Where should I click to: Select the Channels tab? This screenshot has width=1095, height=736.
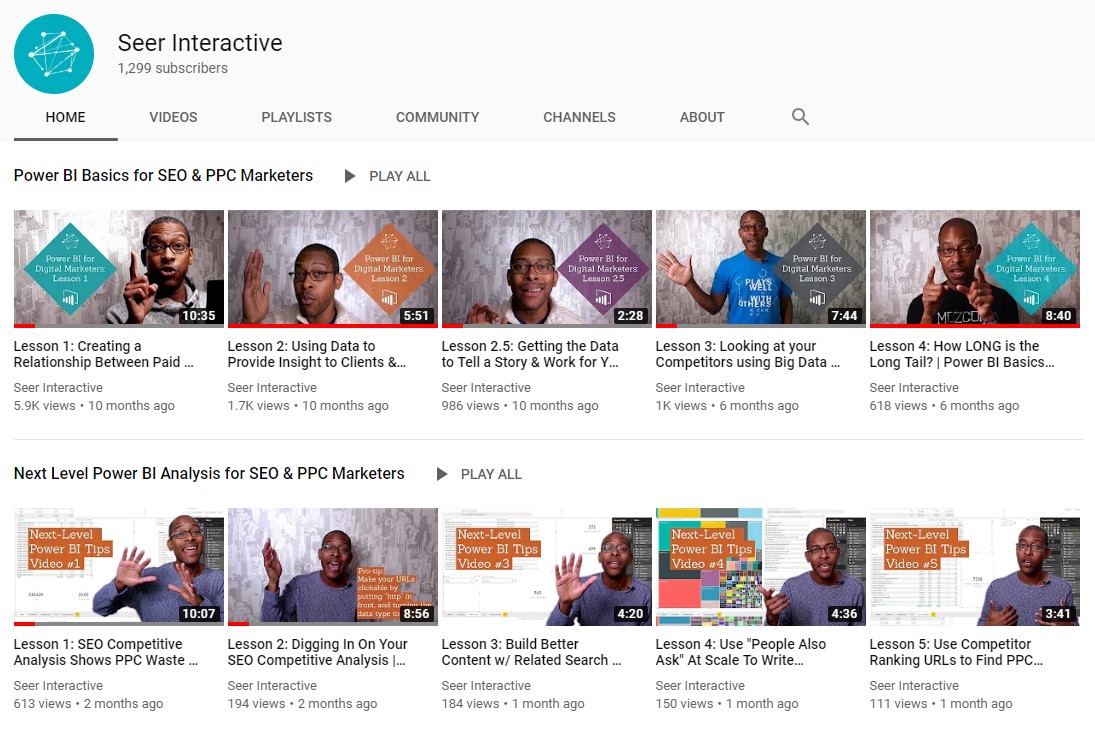click(579, 117)
